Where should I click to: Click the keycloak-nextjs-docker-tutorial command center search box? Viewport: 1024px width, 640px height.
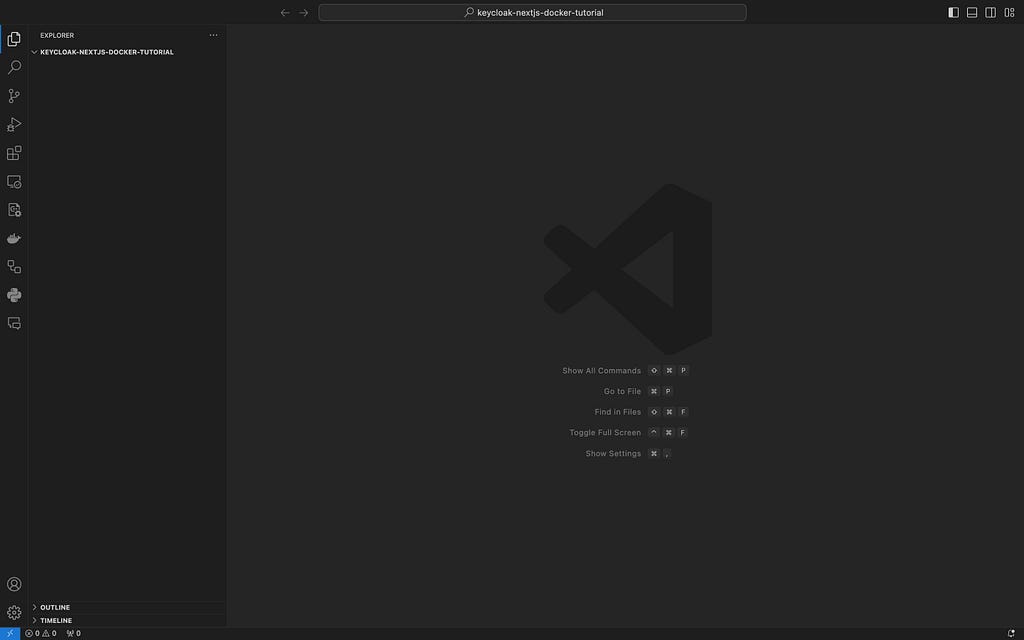coord(532,12)
